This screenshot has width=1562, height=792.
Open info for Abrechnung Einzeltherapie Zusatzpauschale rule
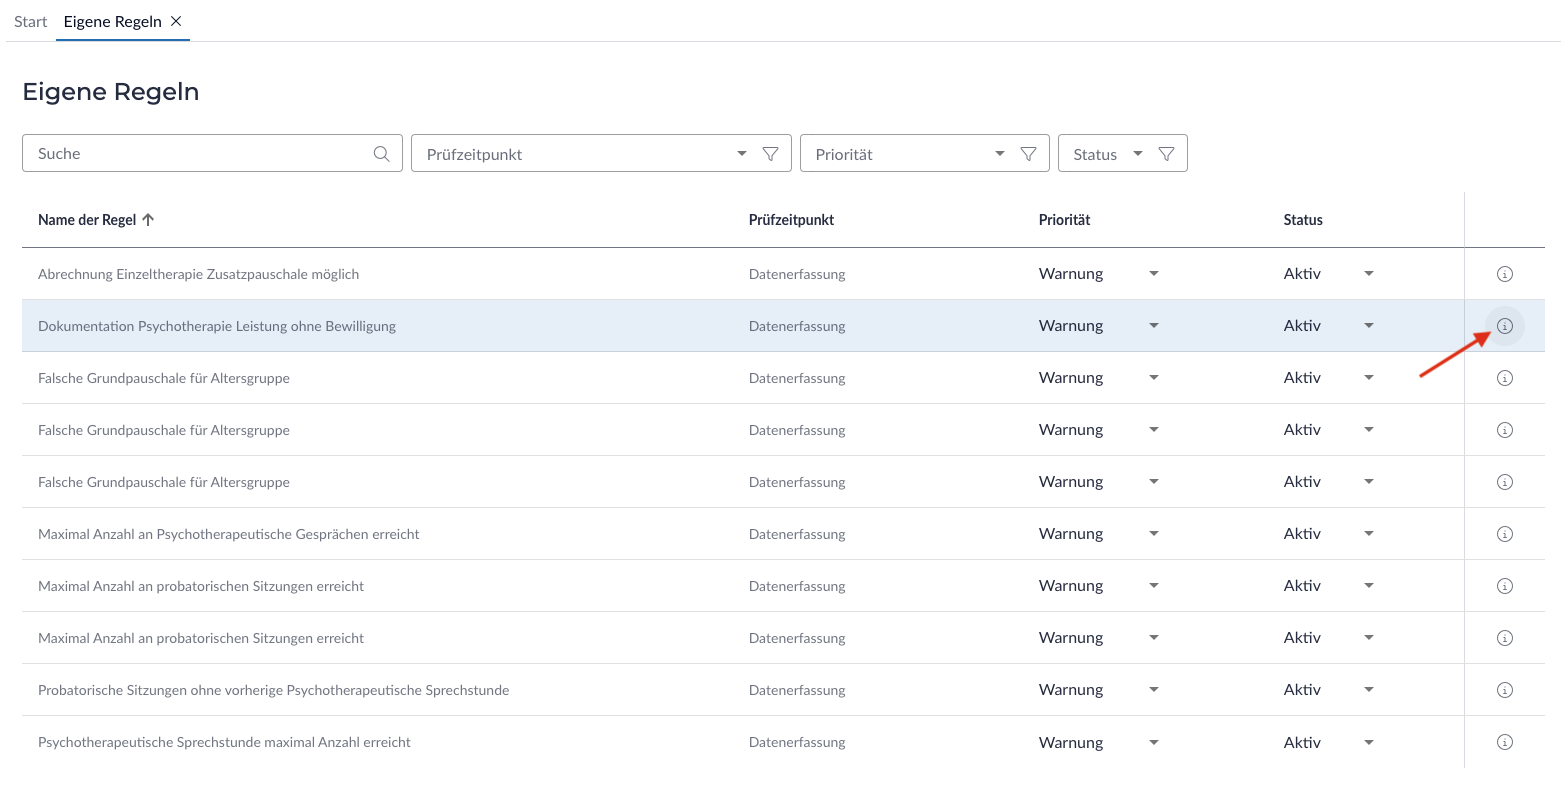(1504, 274)
